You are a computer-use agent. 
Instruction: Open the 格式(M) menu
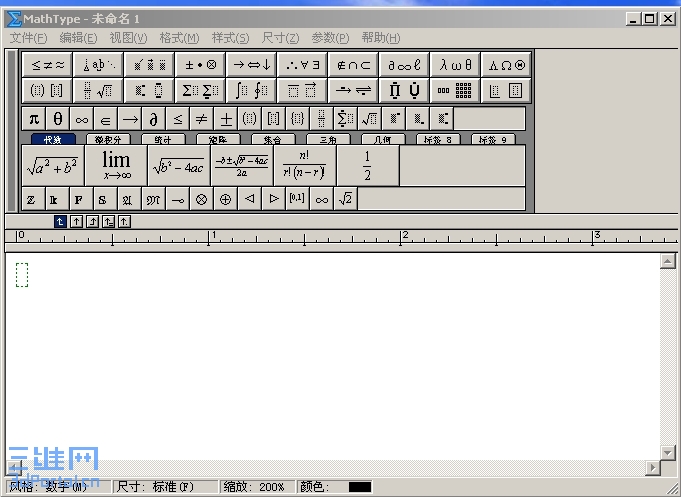pos(179,38)
